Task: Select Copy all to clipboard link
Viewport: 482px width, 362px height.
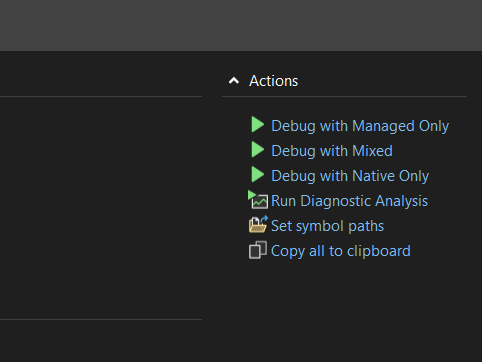Action: (x=341, y=251)
